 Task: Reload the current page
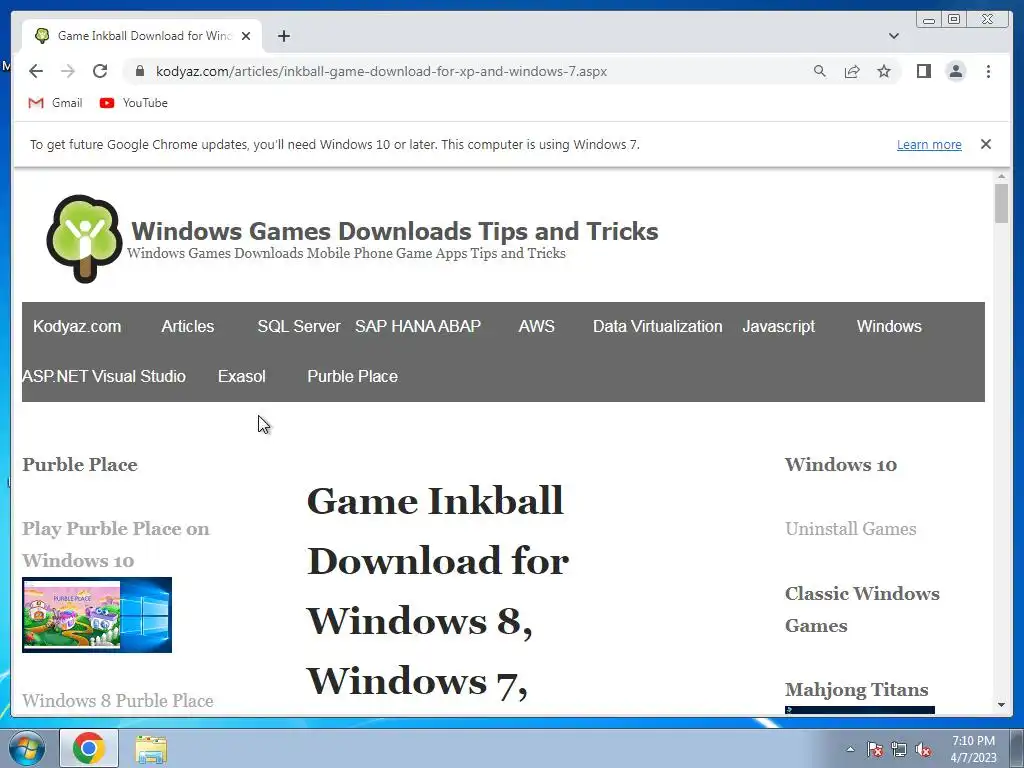100,71
